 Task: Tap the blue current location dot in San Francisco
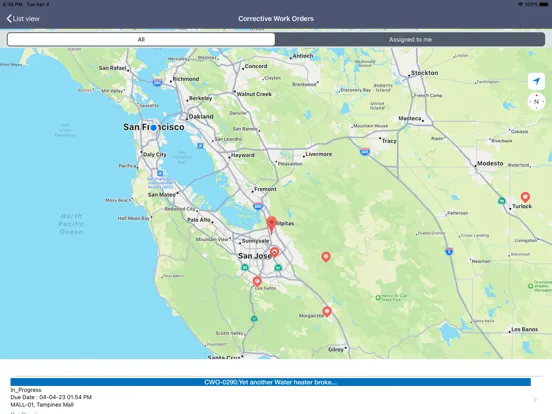pos(153,128)
